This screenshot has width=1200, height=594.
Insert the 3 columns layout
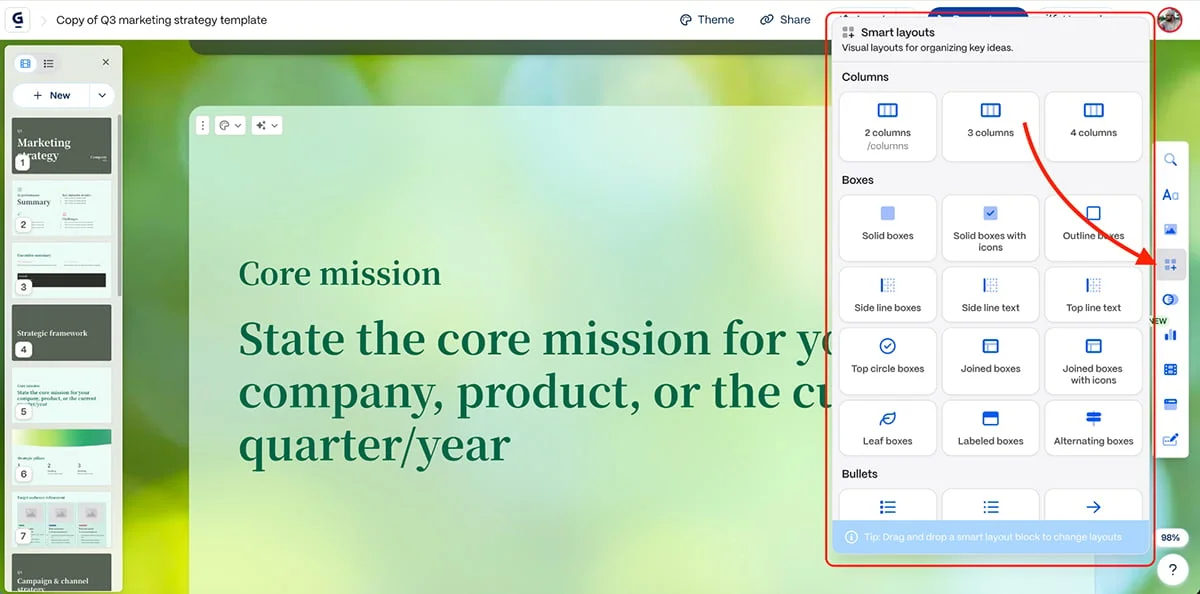[x=991, y=127]
